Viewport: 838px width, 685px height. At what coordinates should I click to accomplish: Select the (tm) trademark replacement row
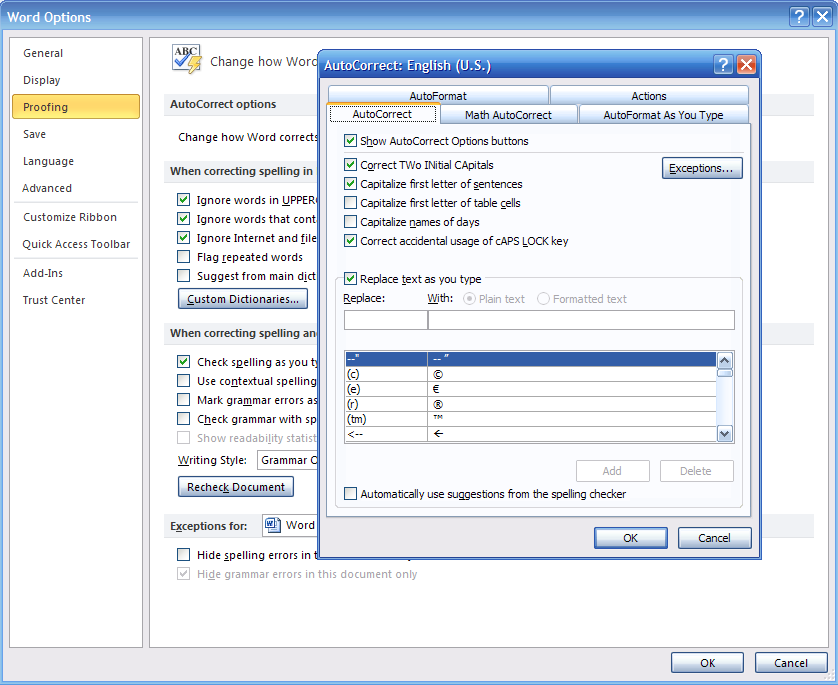click(531, 419)
